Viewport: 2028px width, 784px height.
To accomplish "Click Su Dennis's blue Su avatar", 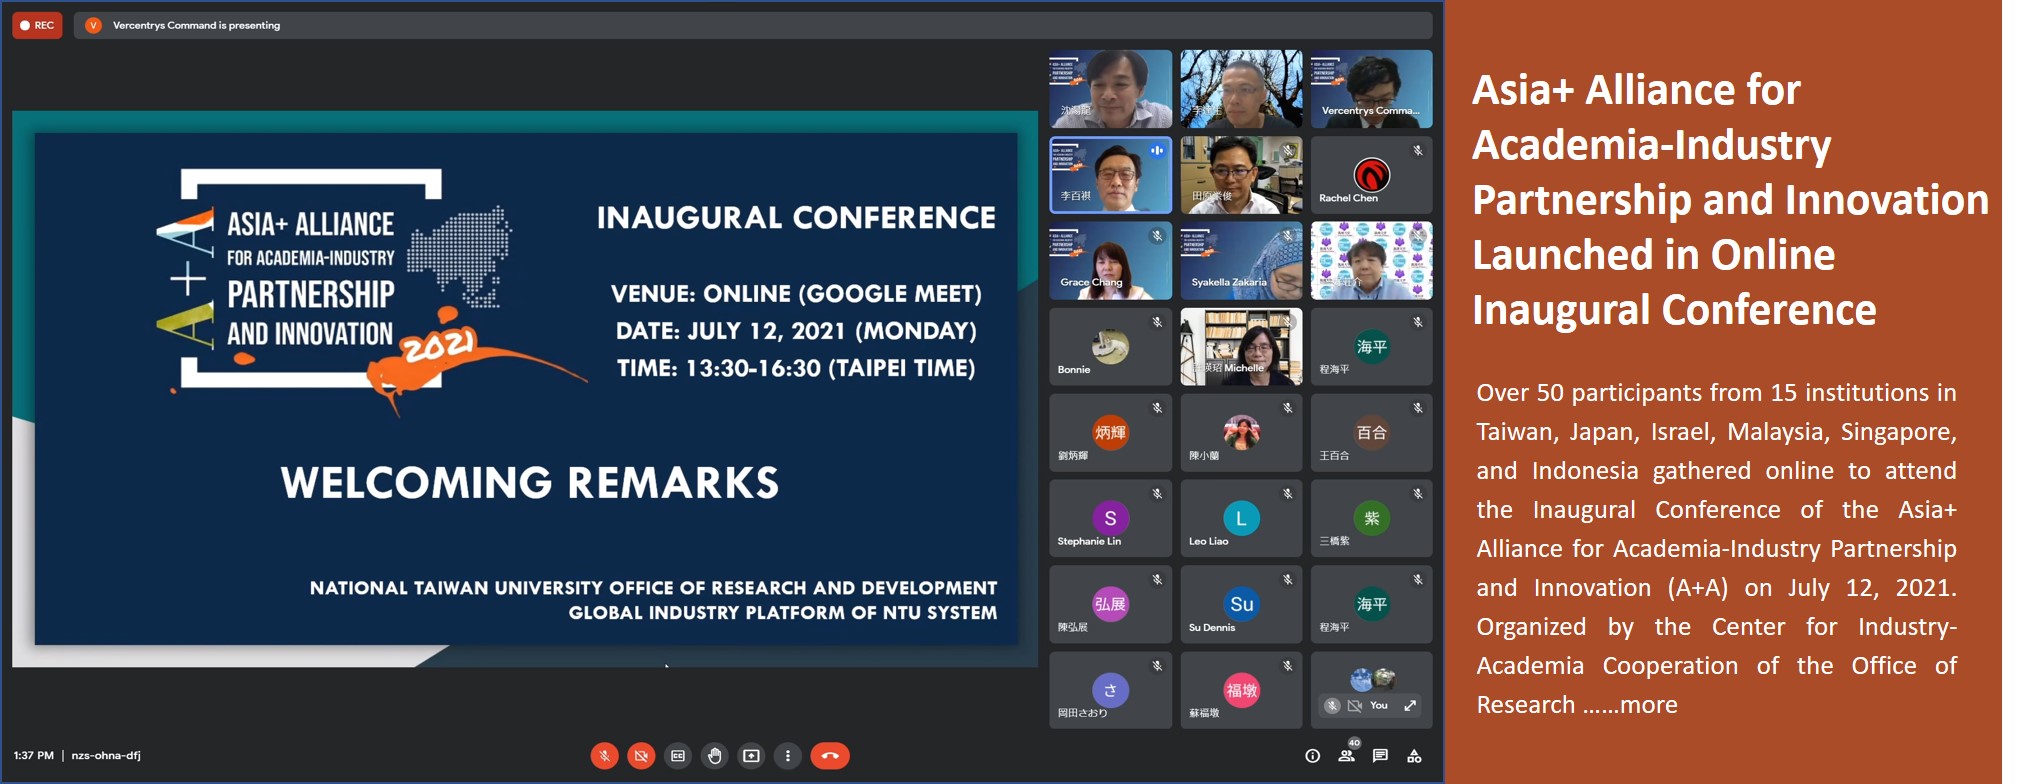I will coord(1241,604).
